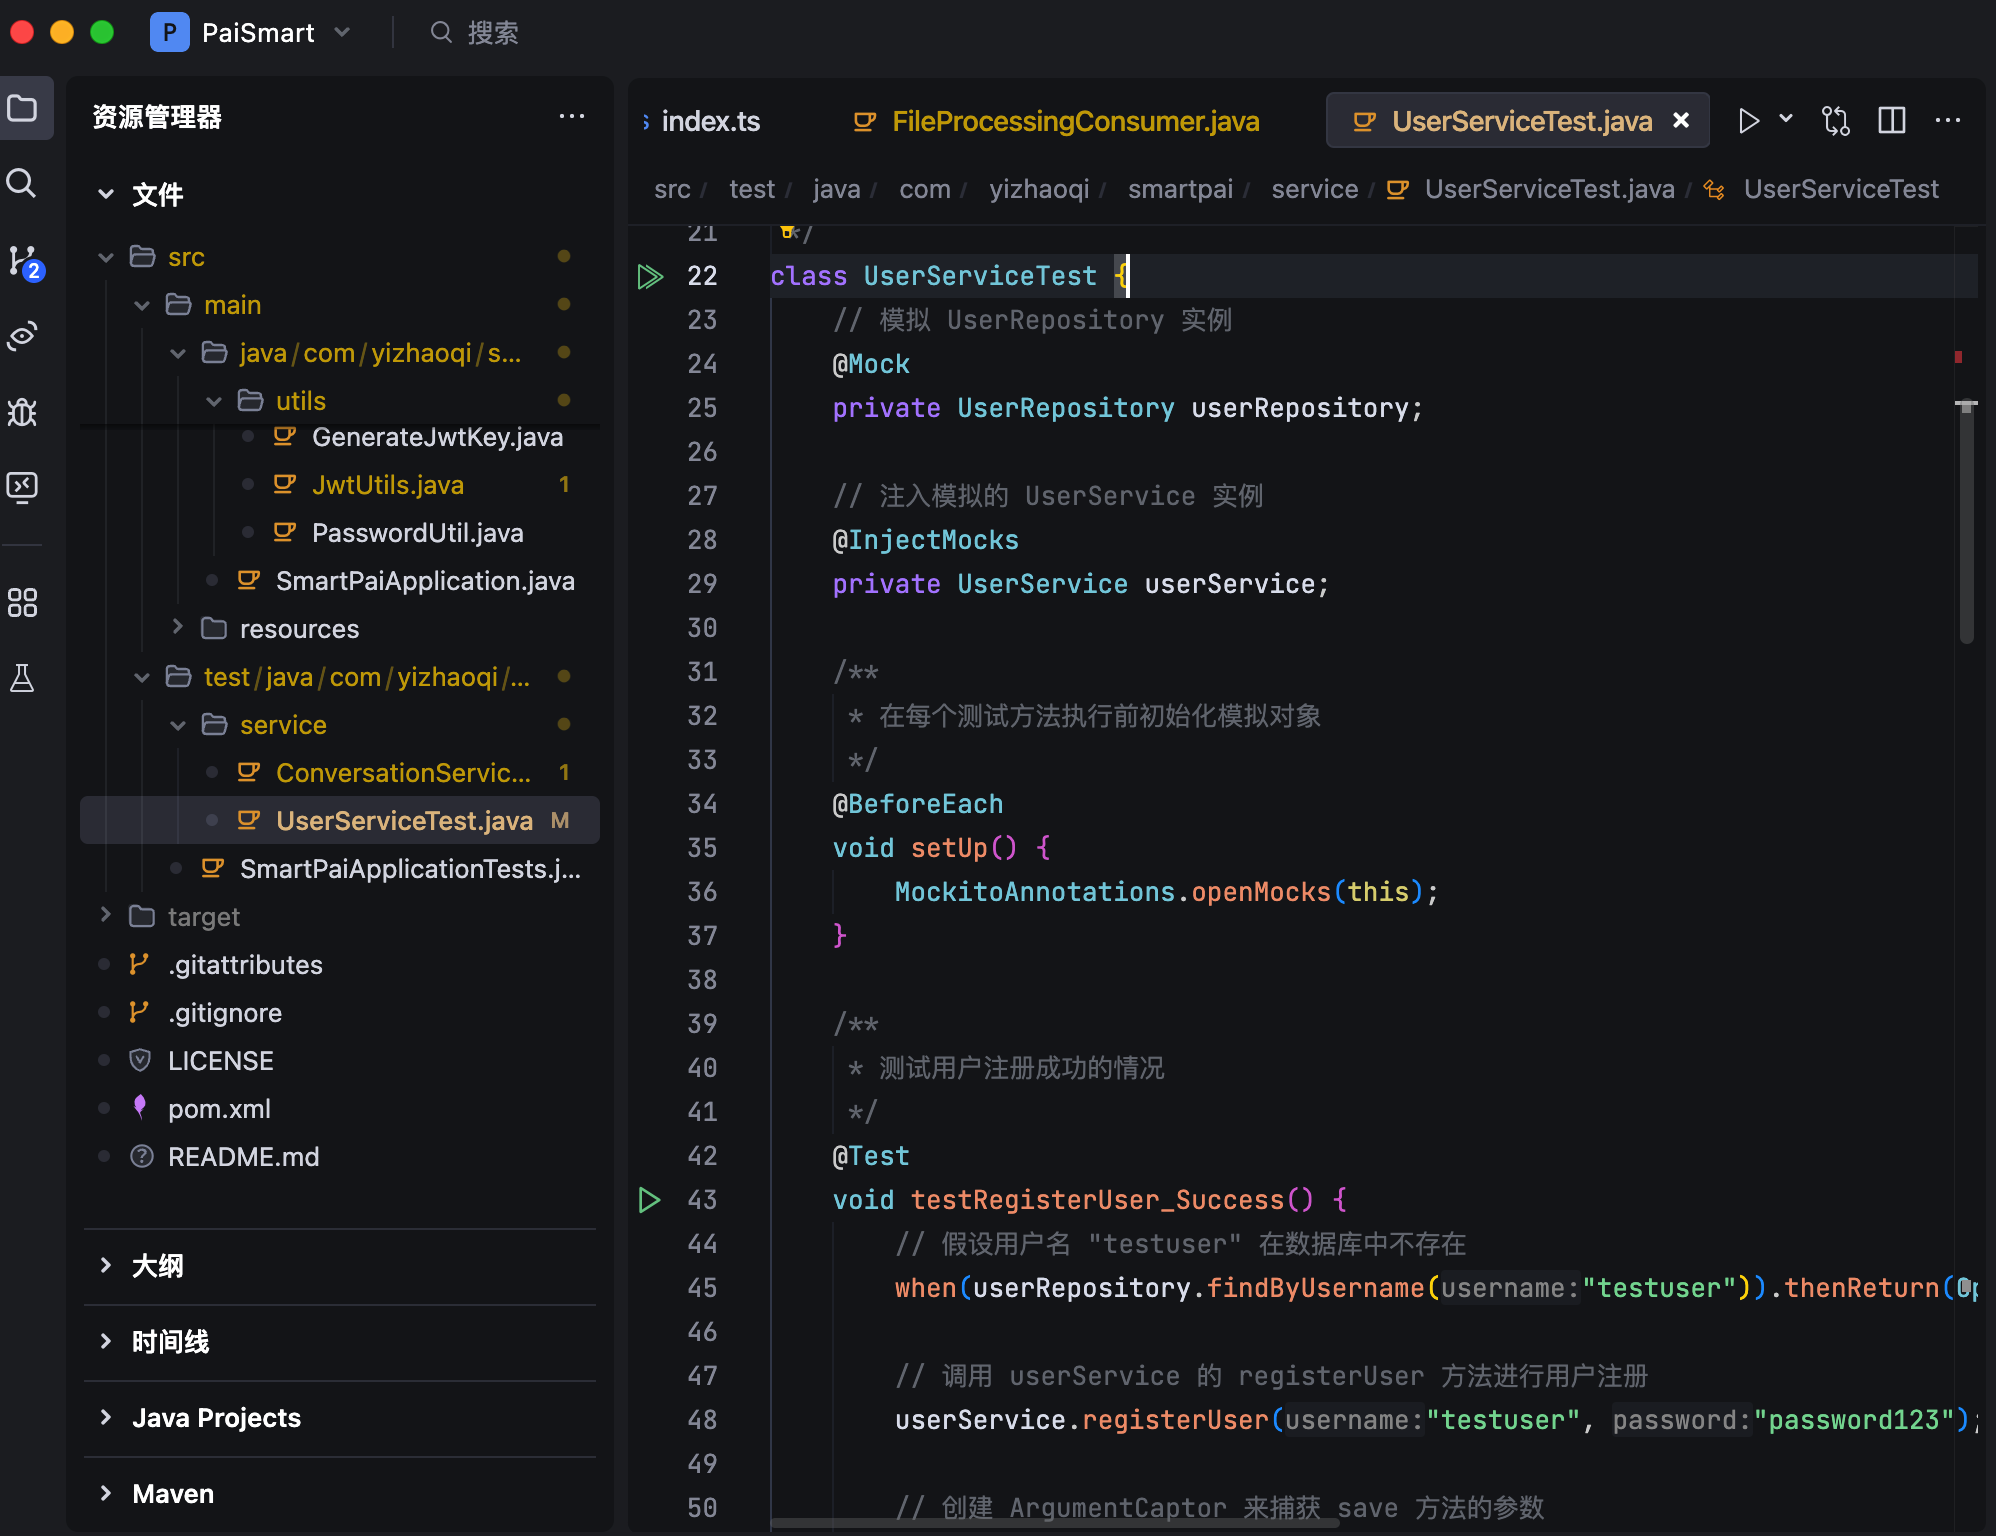Close the UserServiceTest.java tab
The width and height of the screenshot is (1996, 1536).
(x=1681, y=120)
